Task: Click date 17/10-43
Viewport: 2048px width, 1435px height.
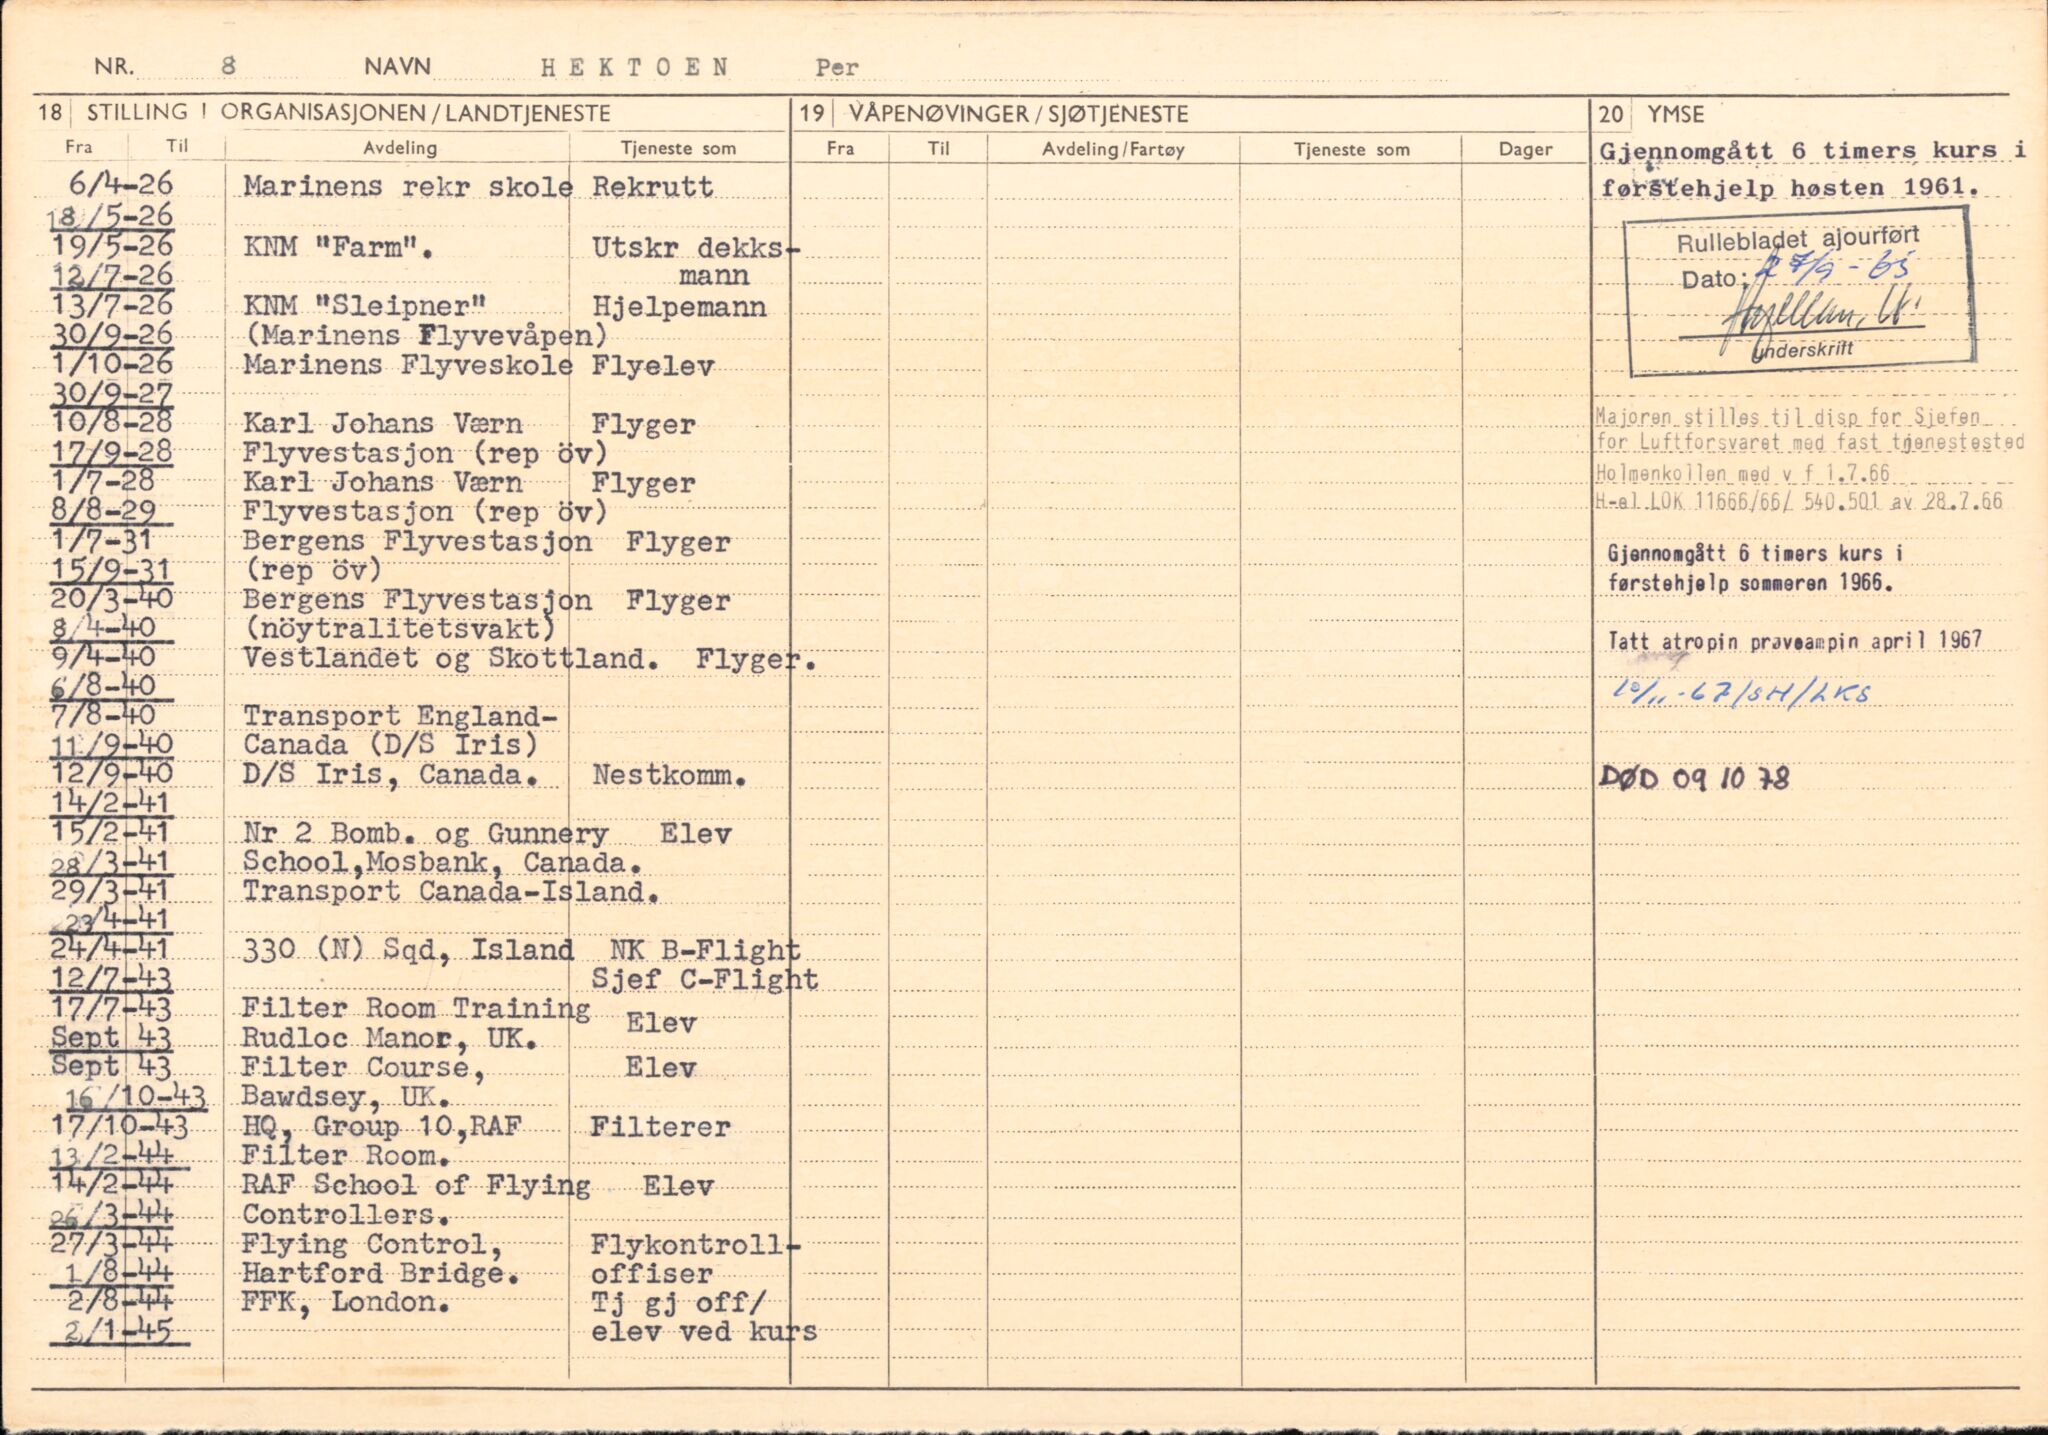Action: click(120, 1125)
